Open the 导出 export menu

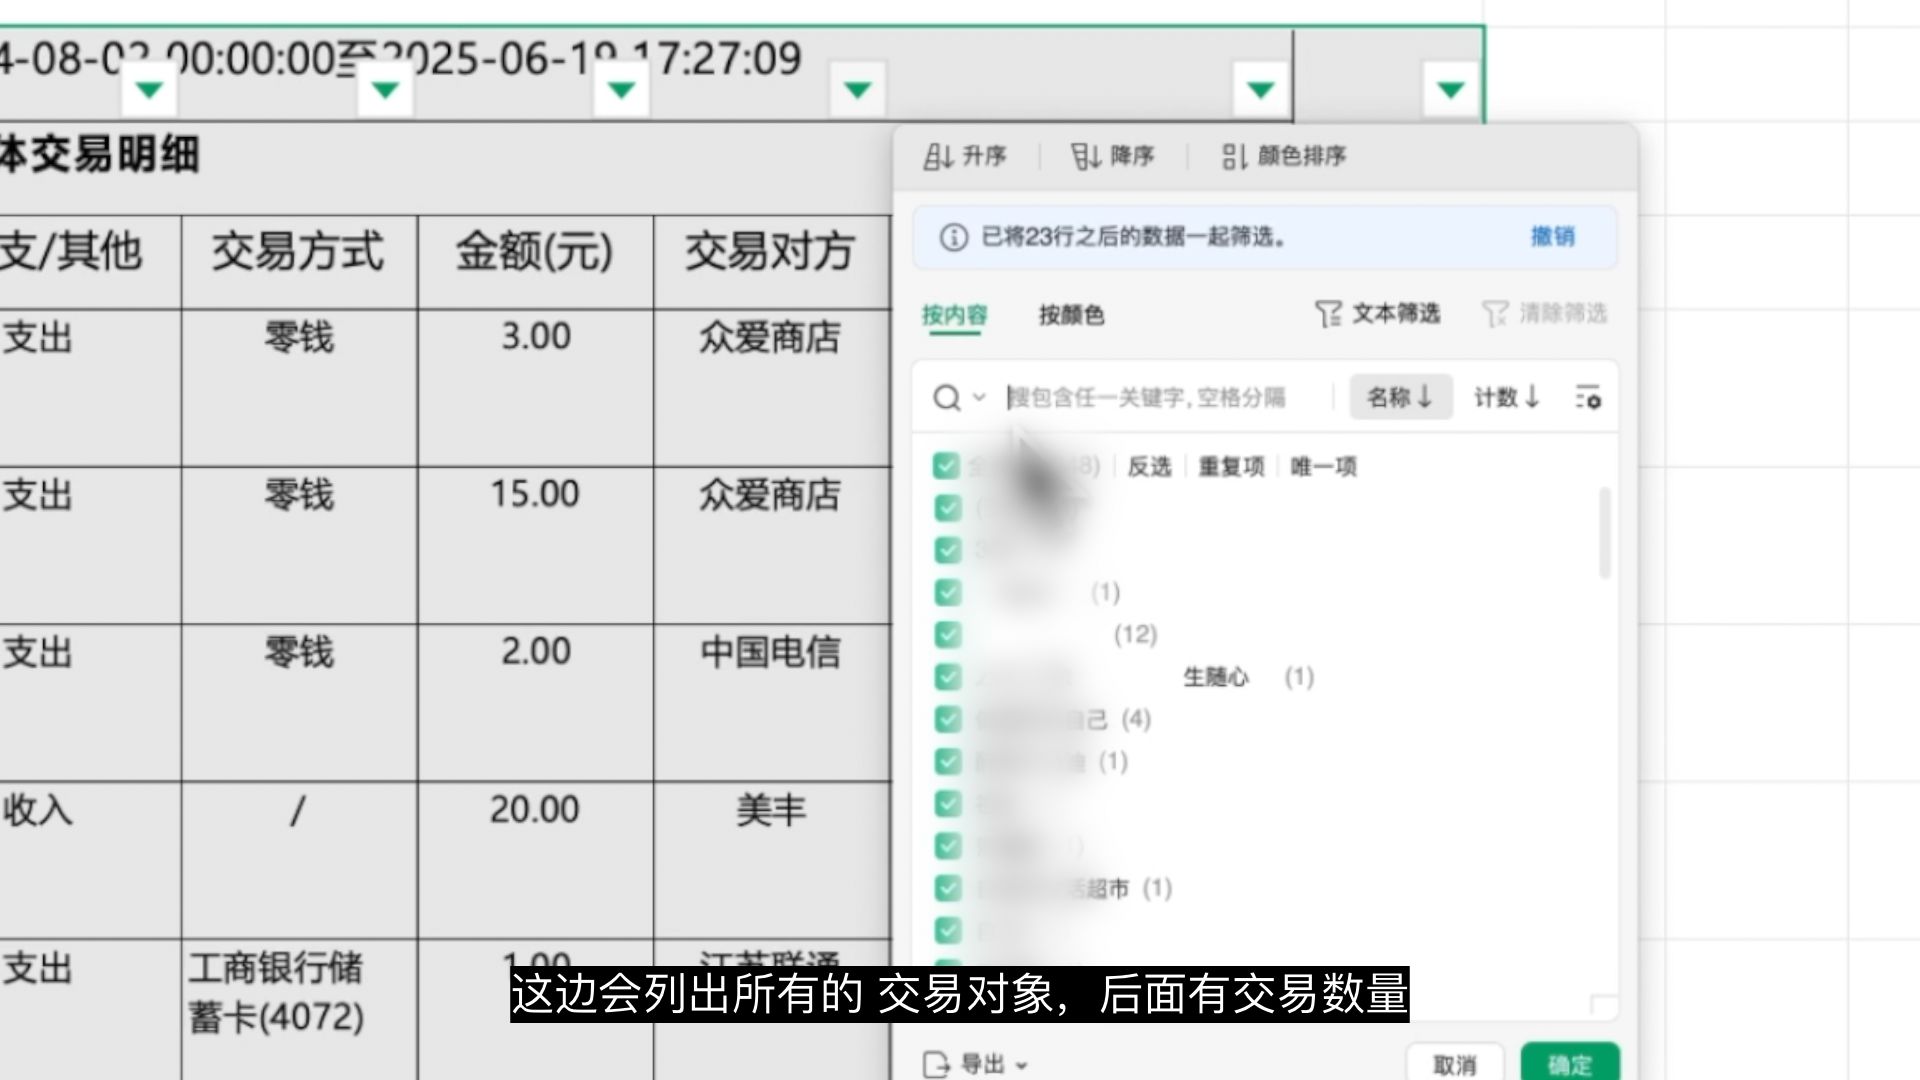(976, 1064)
